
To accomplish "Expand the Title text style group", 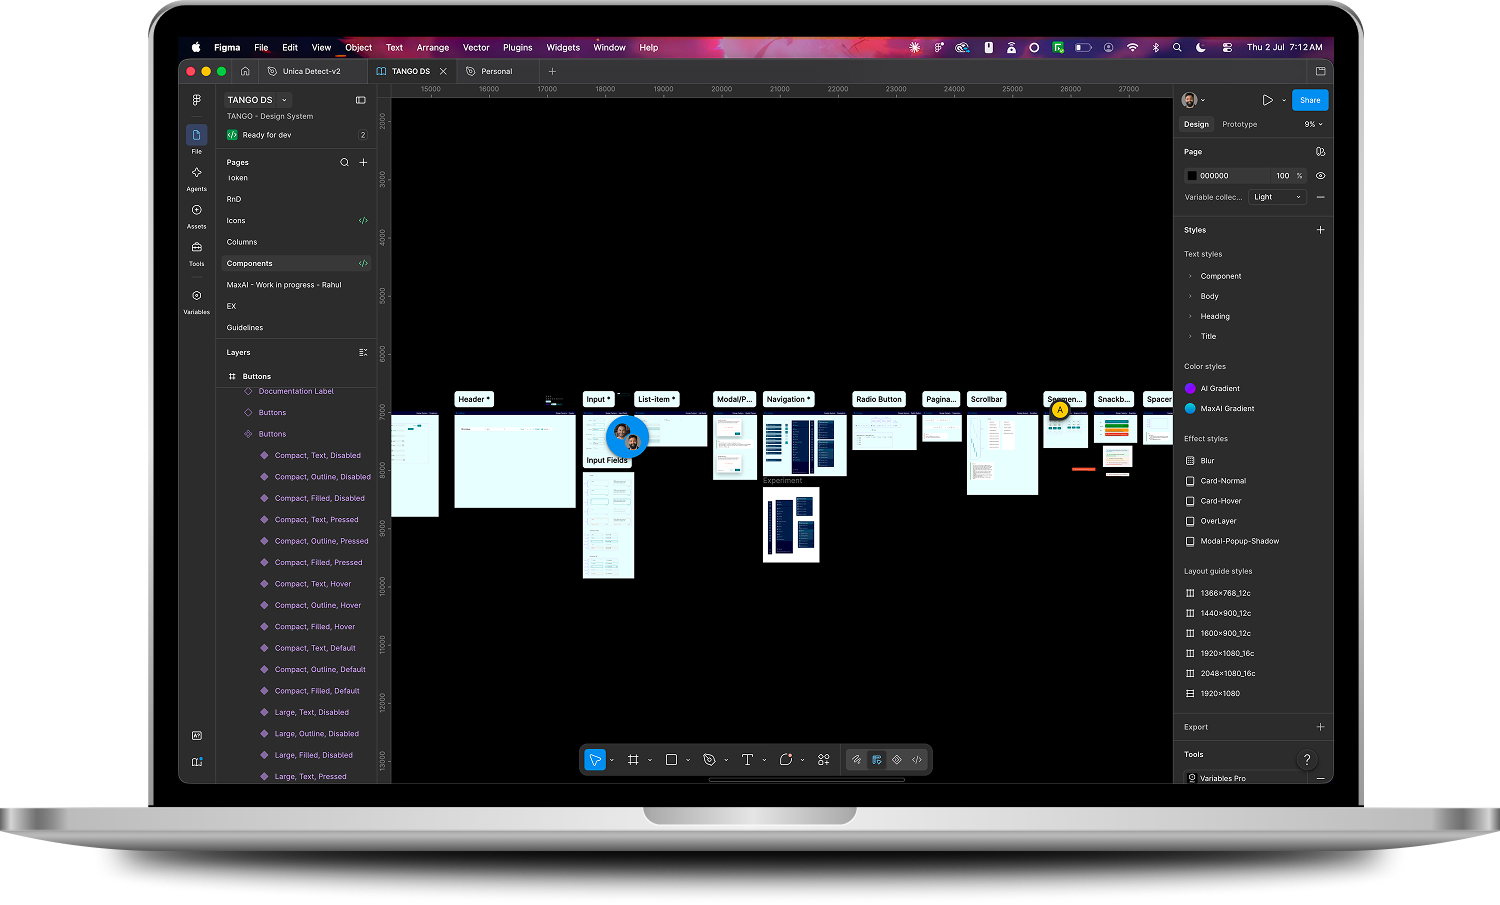I will (1190, 336).
